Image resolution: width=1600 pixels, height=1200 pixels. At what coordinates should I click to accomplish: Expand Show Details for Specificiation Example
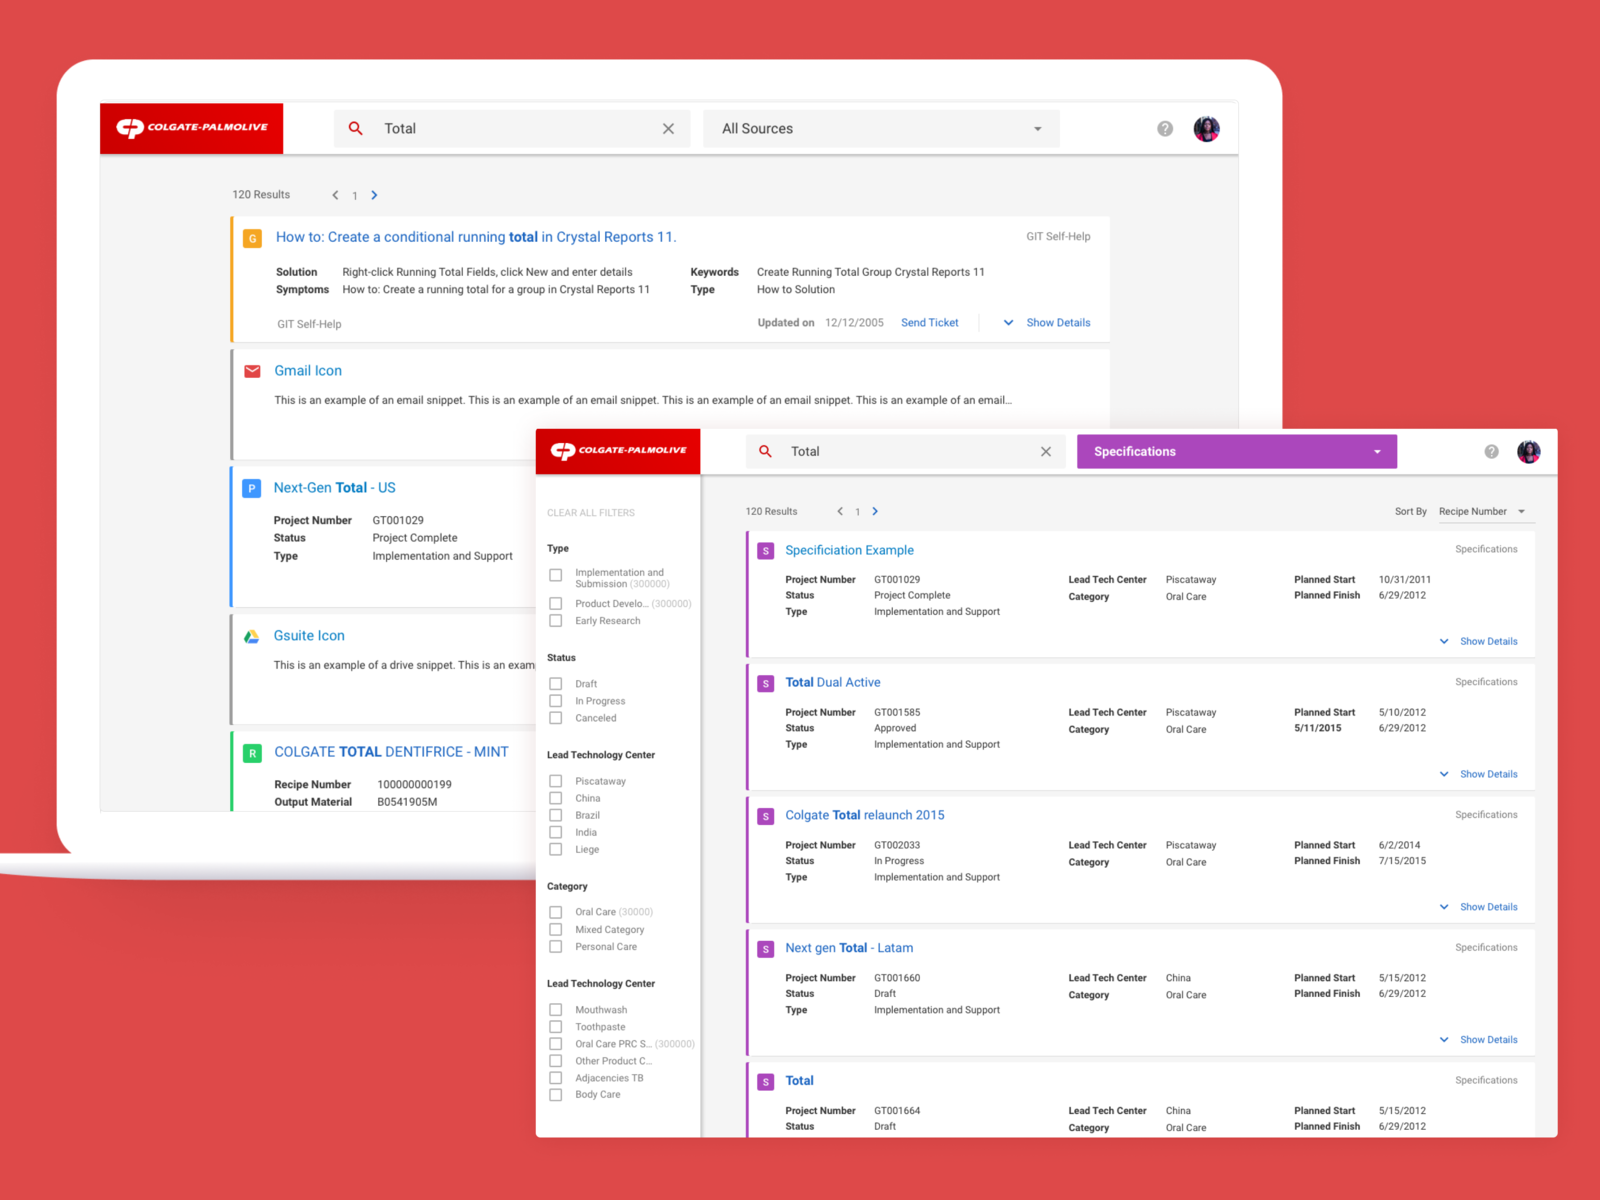(1478, 642)
